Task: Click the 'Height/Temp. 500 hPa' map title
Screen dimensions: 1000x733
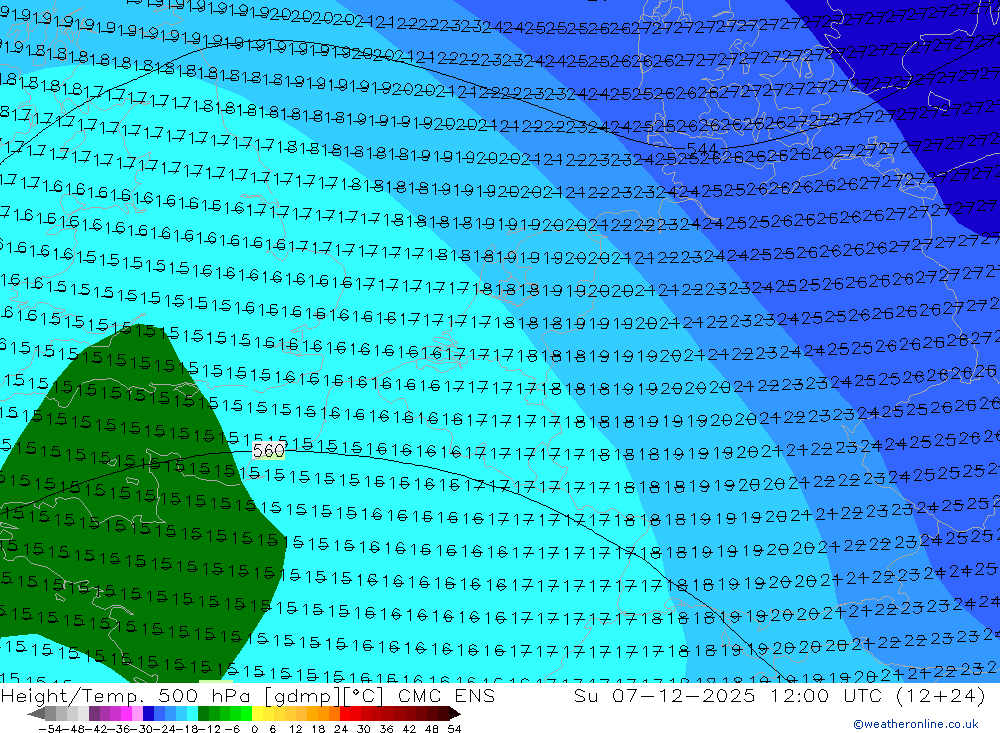Action: 128,696
